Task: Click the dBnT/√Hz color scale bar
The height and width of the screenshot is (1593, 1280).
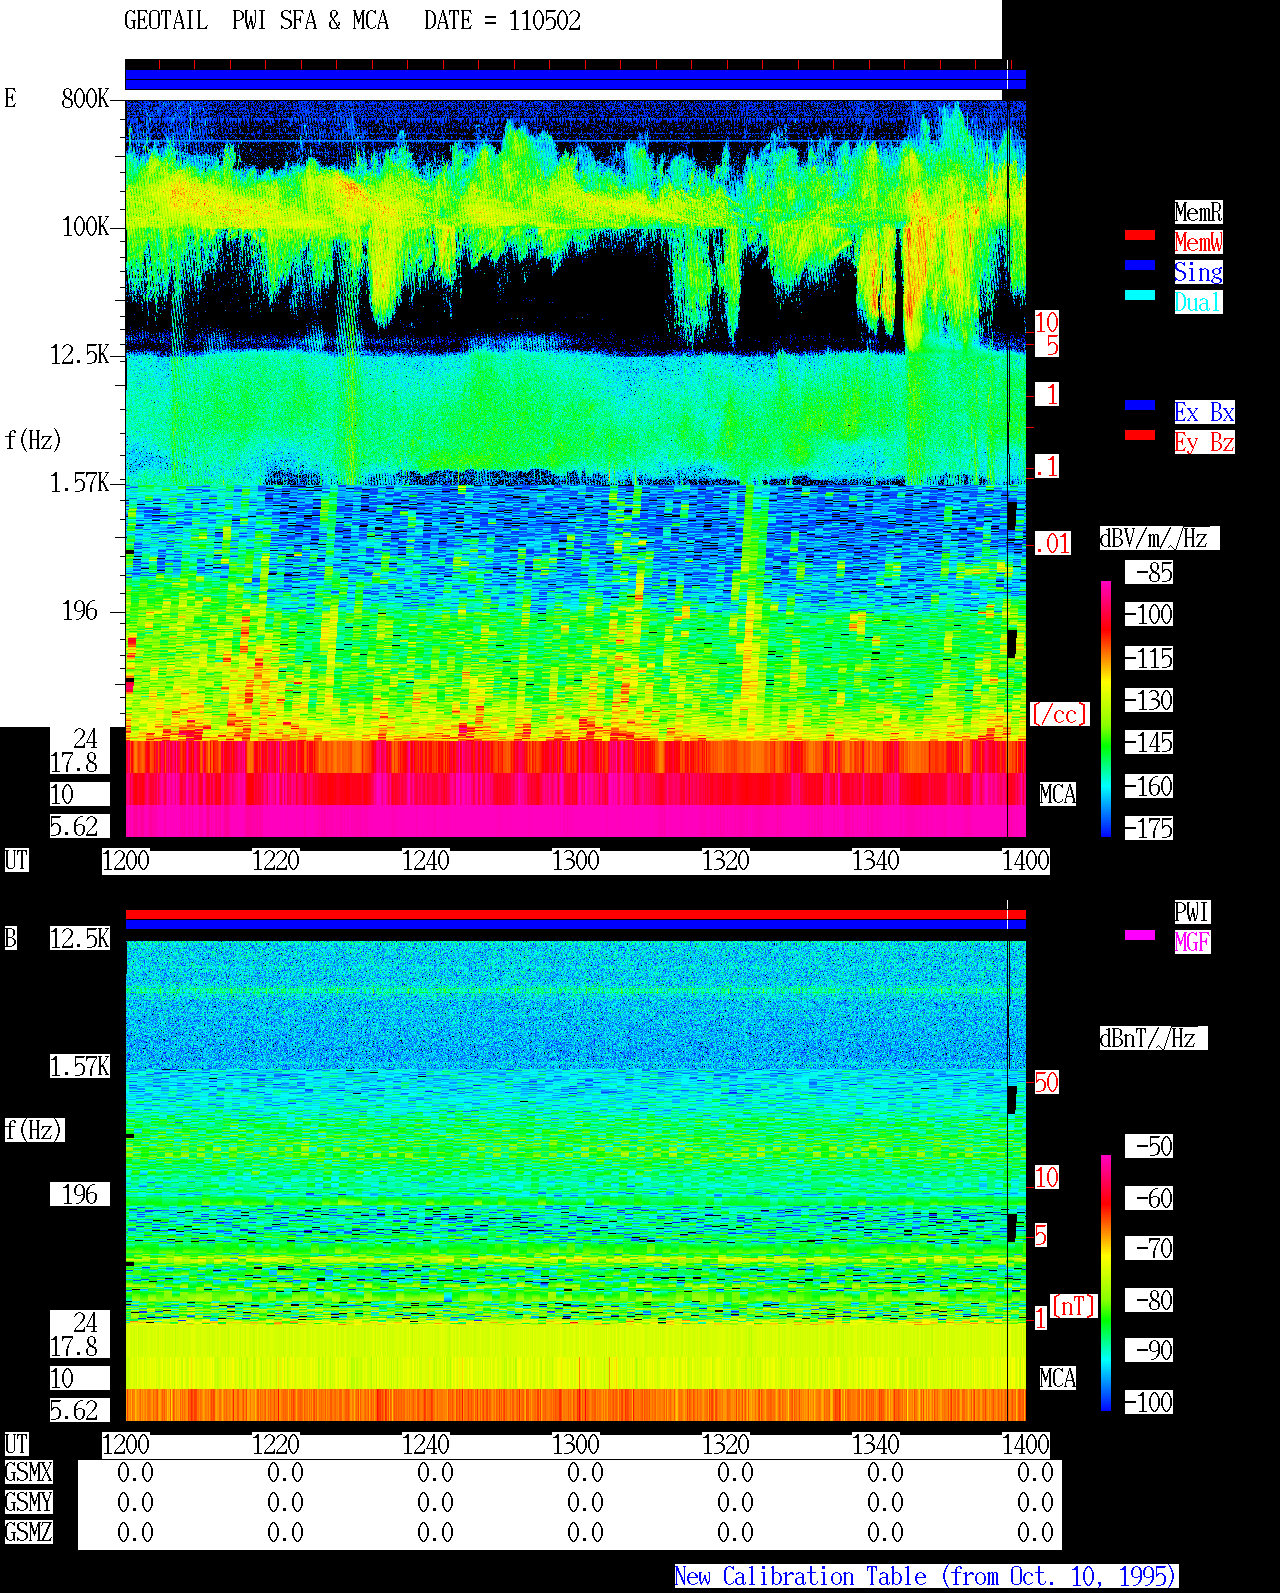Action: tap(1106, 1283)
